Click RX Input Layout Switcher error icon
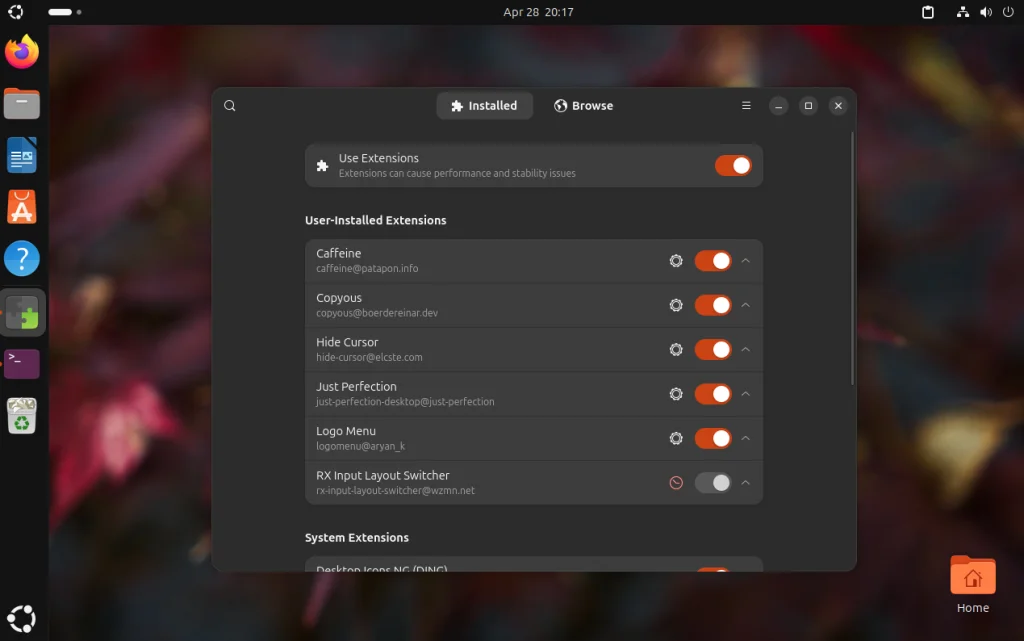 [x=676, y=483]
